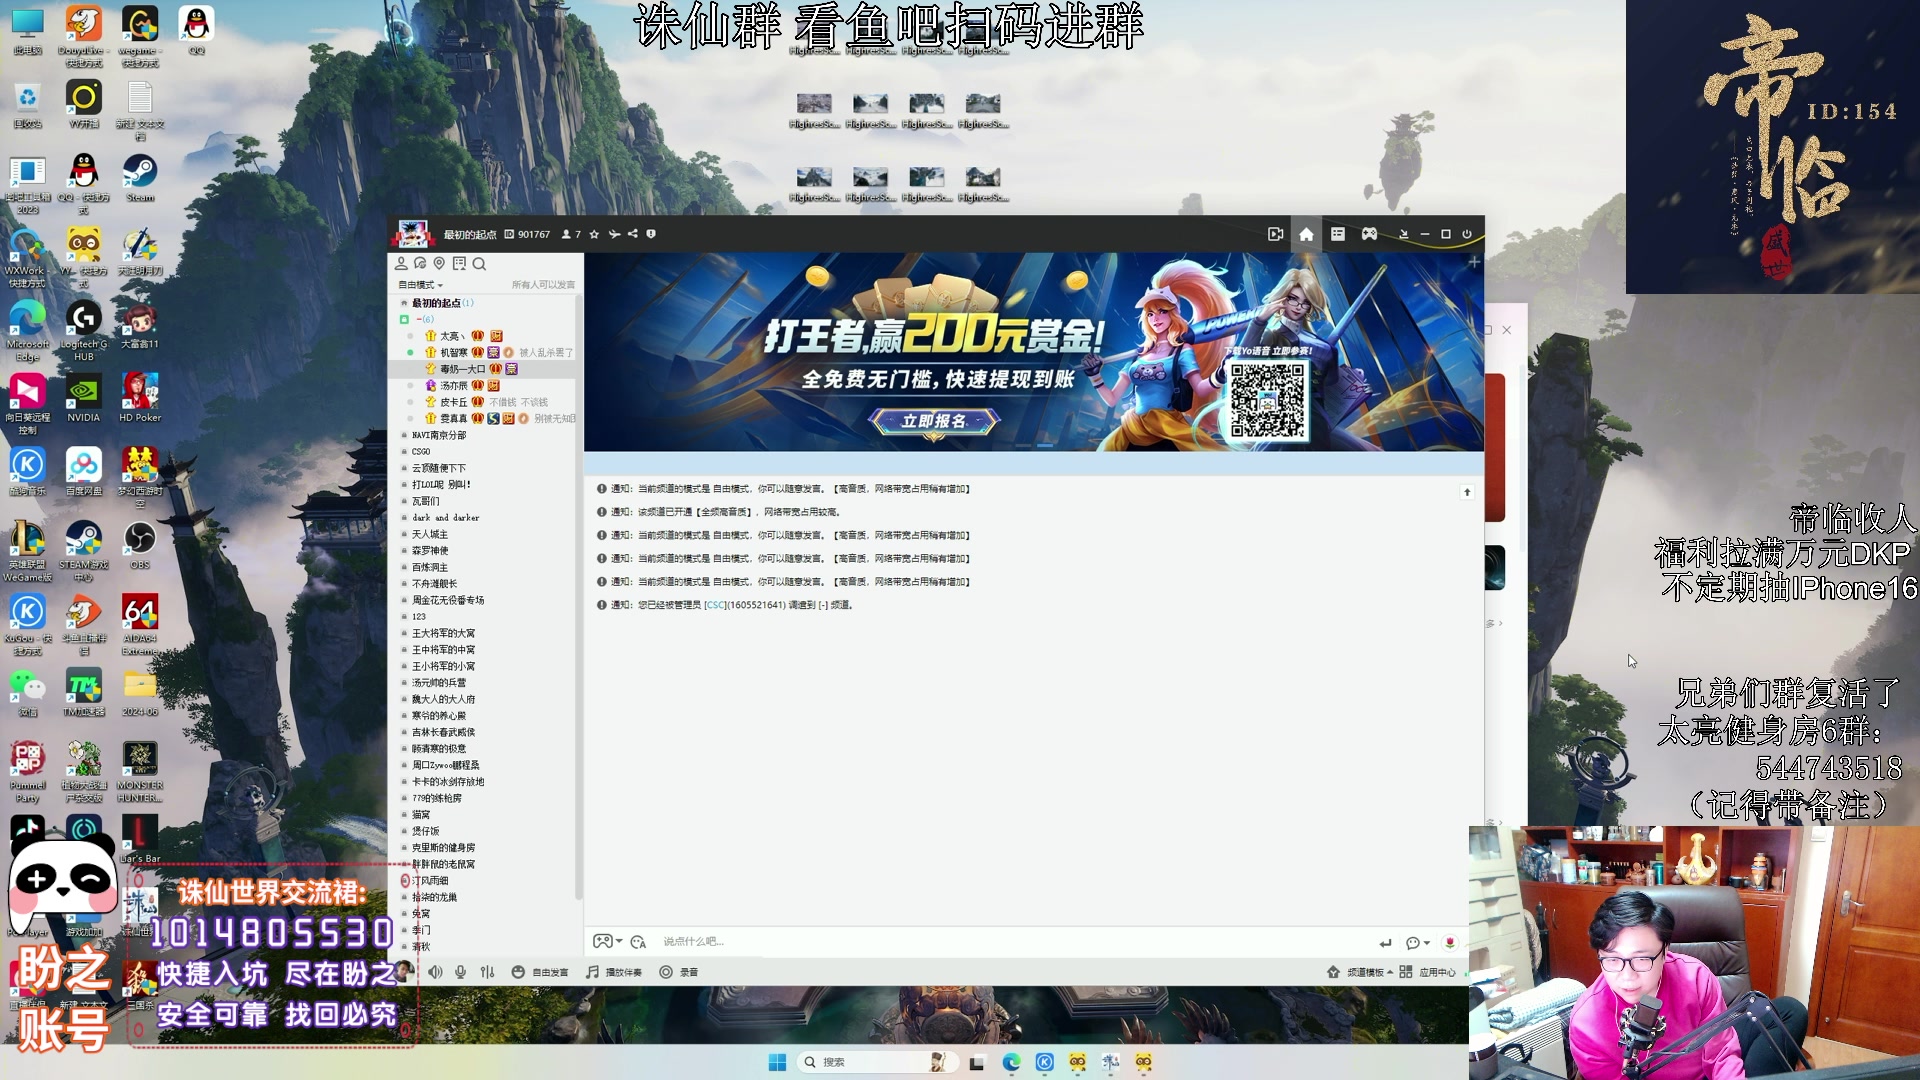Toggle the speaker volume icon
Screen dimensions: 1920x1080
(435, 972)
